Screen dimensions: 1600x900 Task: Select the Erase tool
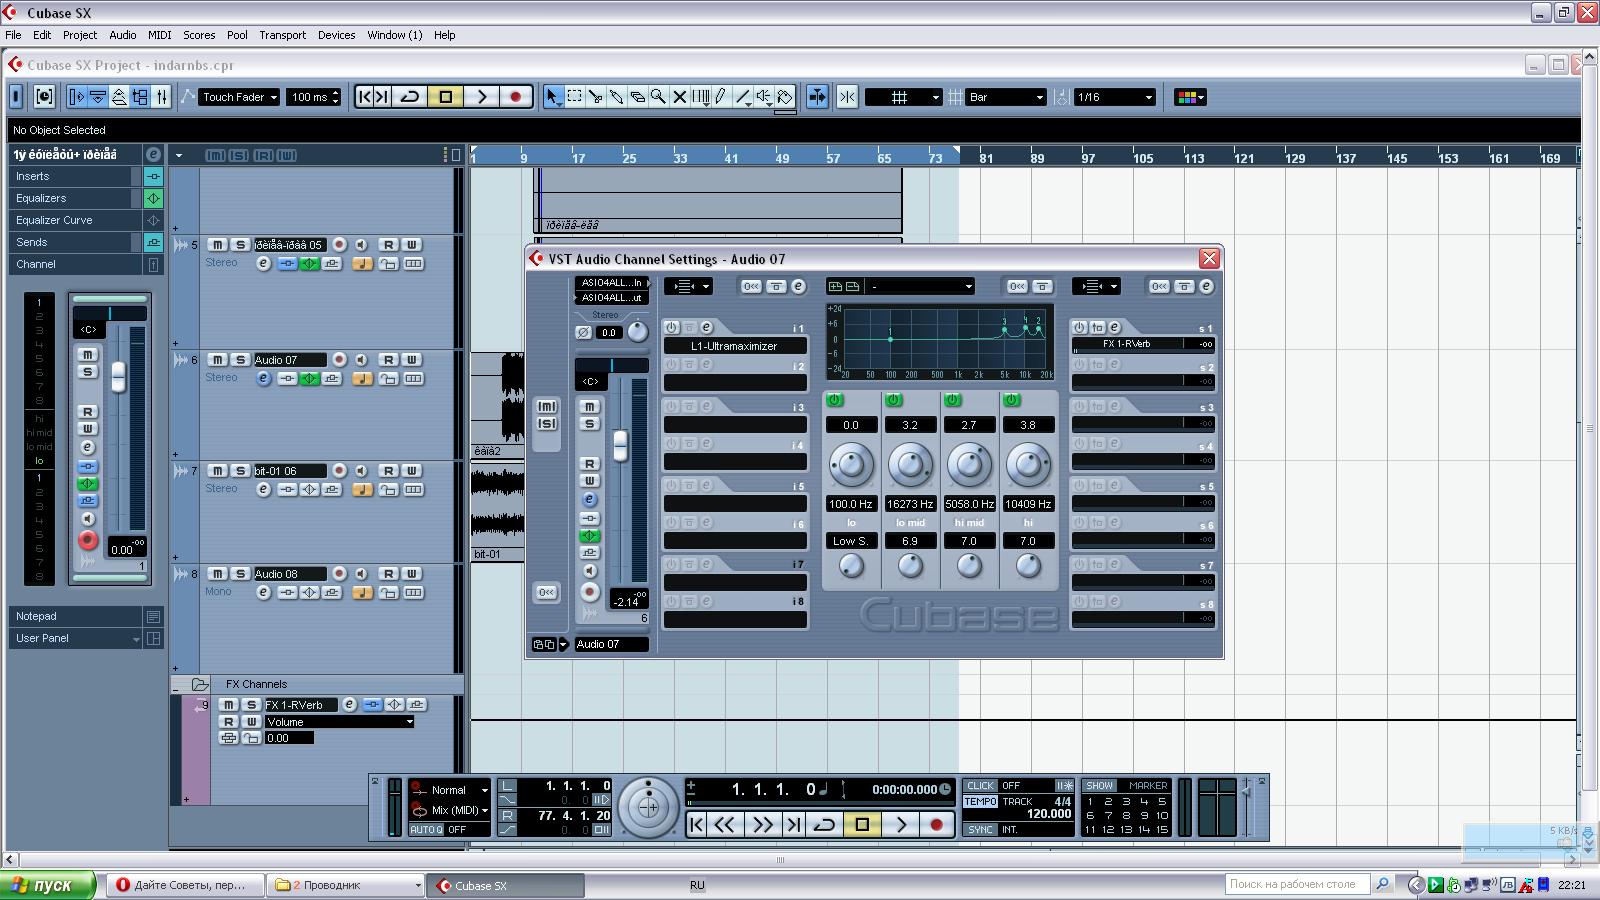point(637,97)
